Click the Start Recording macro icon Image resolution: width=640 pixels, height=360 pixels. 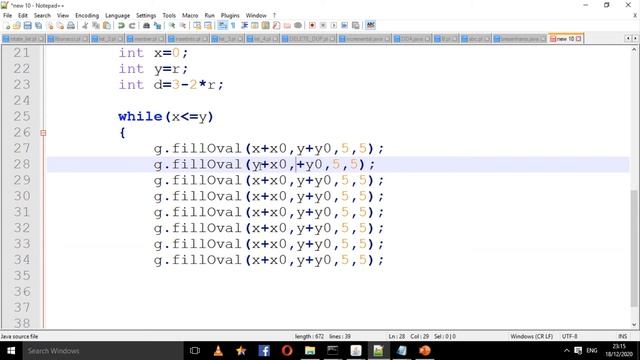tap(312, 25)
